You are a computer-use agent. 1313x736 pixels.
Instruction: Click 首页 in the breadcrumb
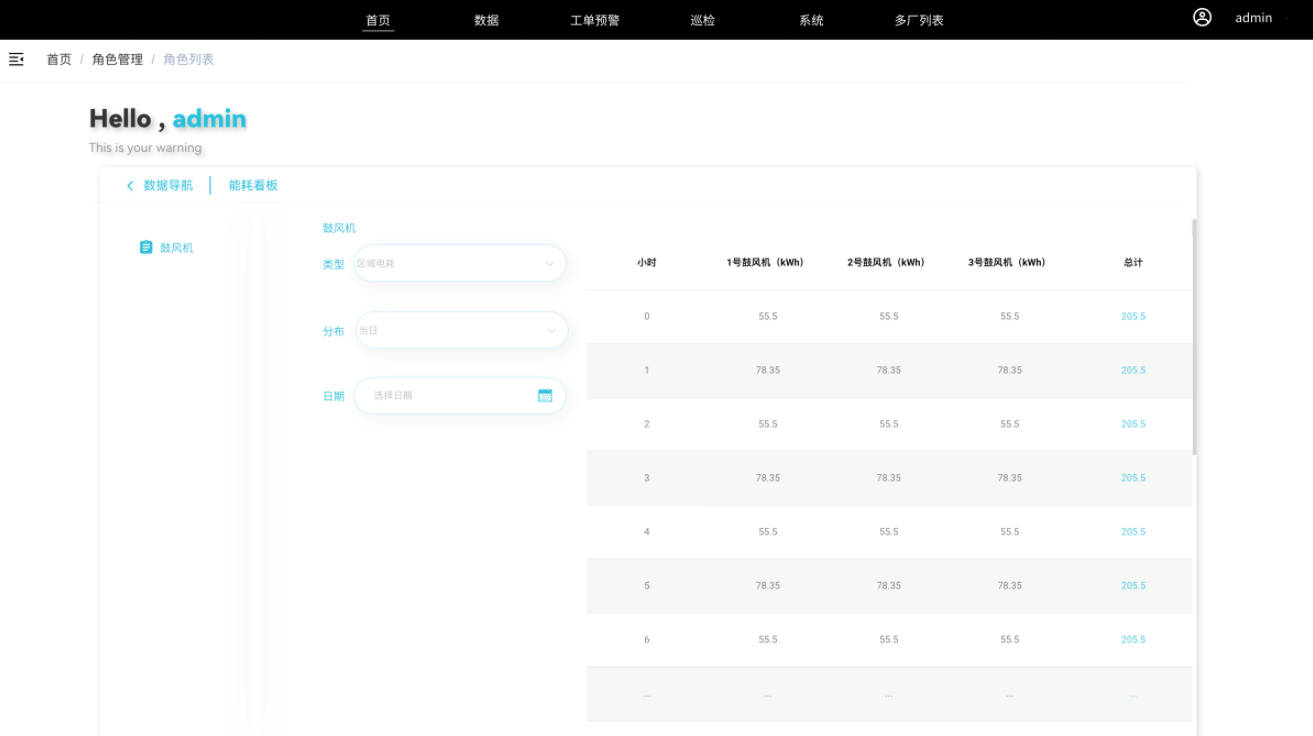point(59,60)
